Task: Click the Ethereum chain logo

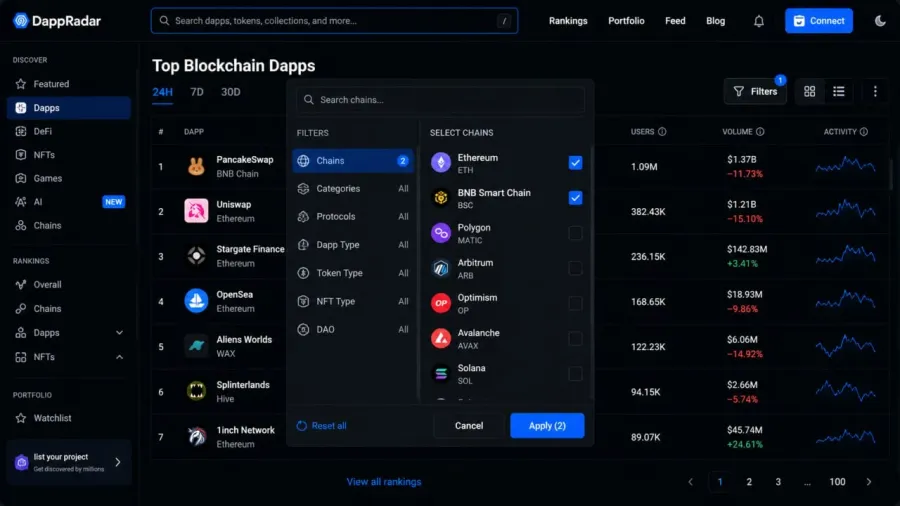Action: (x=441, y=163)
